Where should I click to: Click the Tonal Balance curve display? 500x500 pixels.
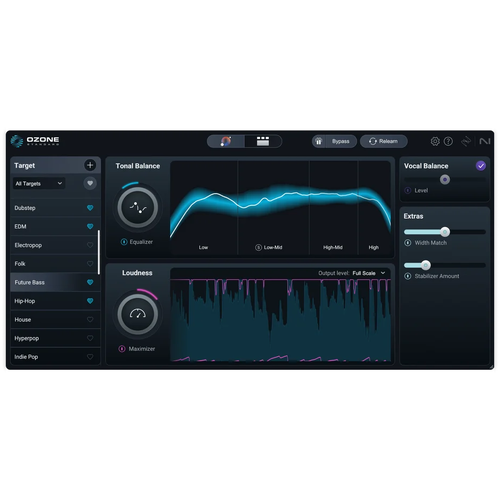(280, 207)
